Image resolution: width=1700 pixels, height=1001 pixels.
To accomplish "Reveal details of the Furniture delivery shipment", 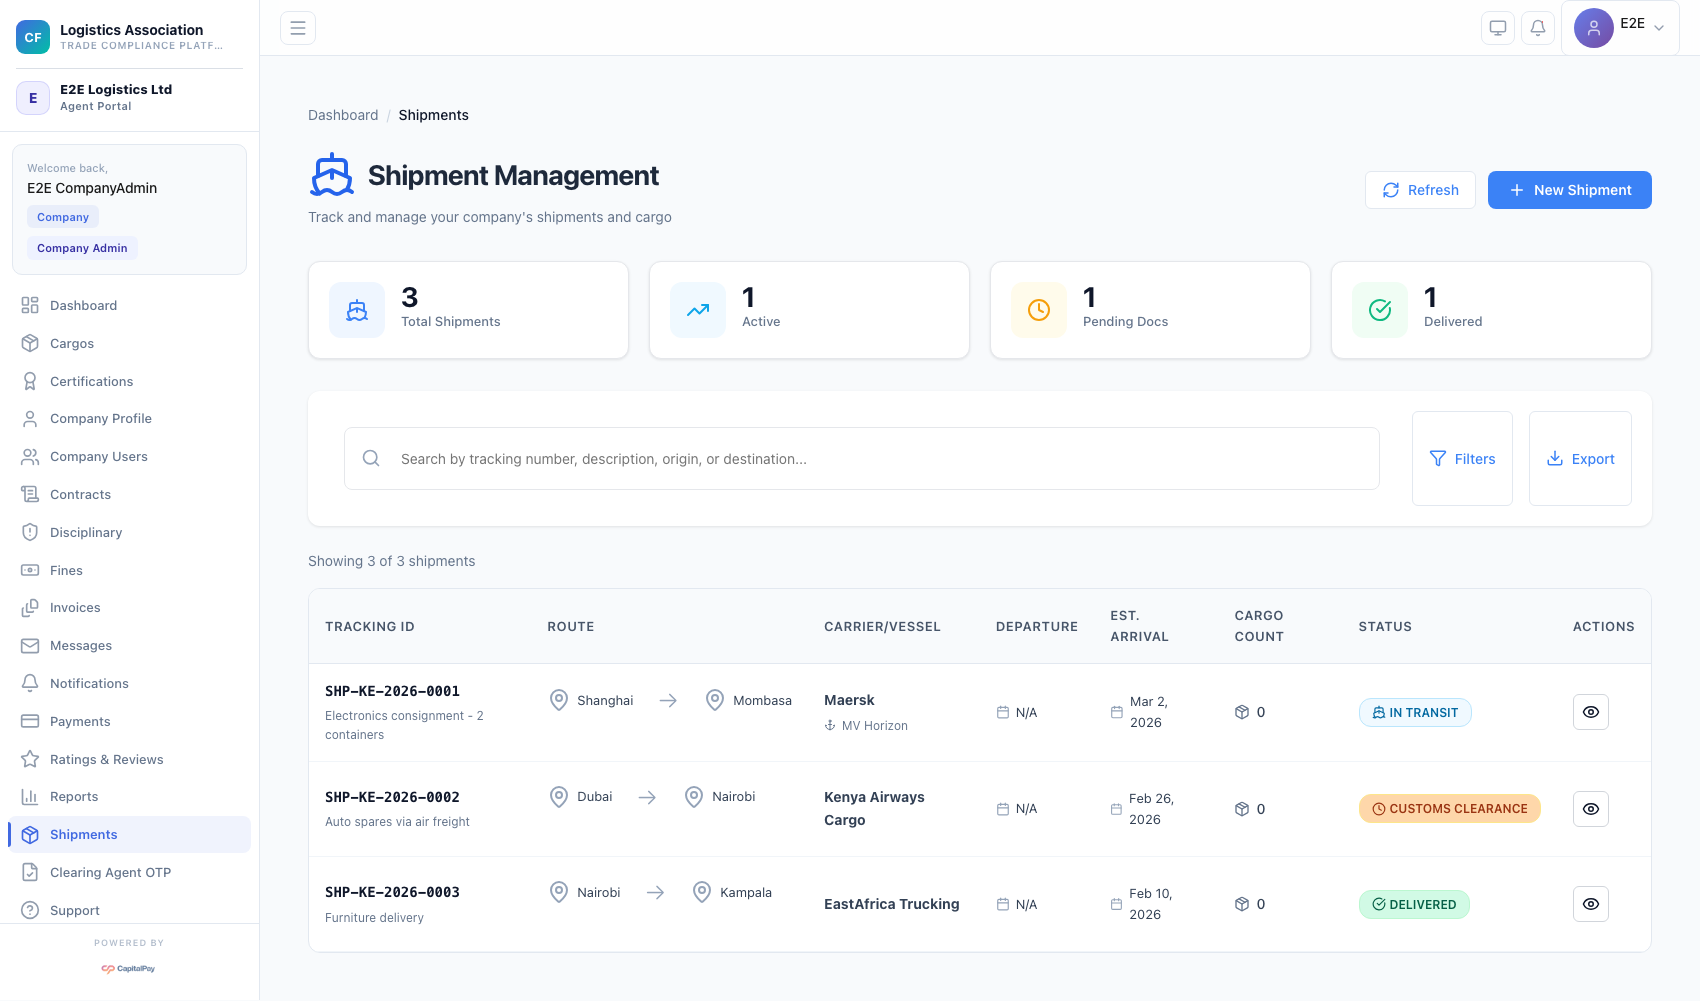I will pos(1590,904).
